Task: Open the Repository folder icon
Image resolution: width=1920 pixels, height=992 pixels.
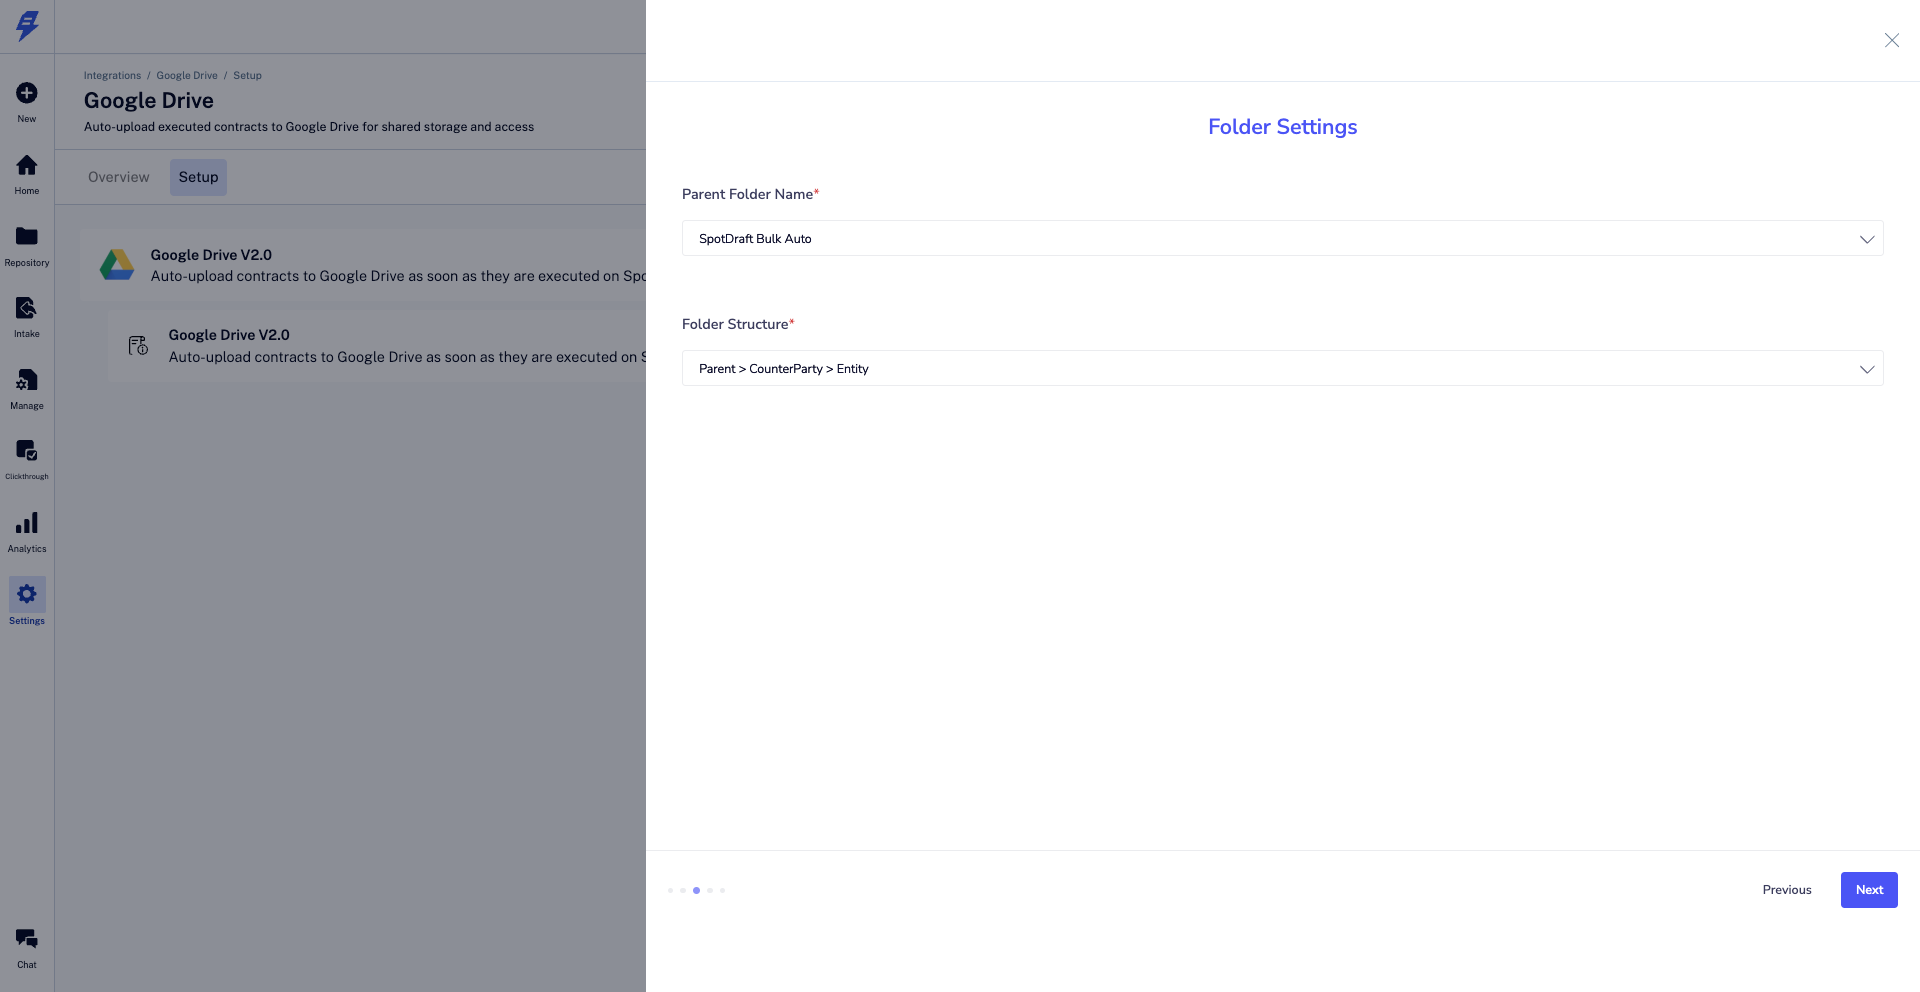Action: pyautogui.click(x=27, y=236)
